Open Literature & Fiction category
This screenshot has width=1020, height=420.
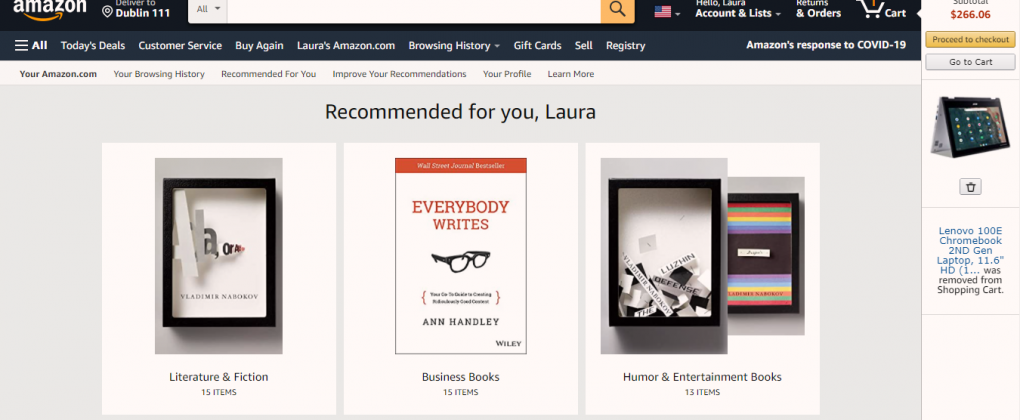coord(219,377)
